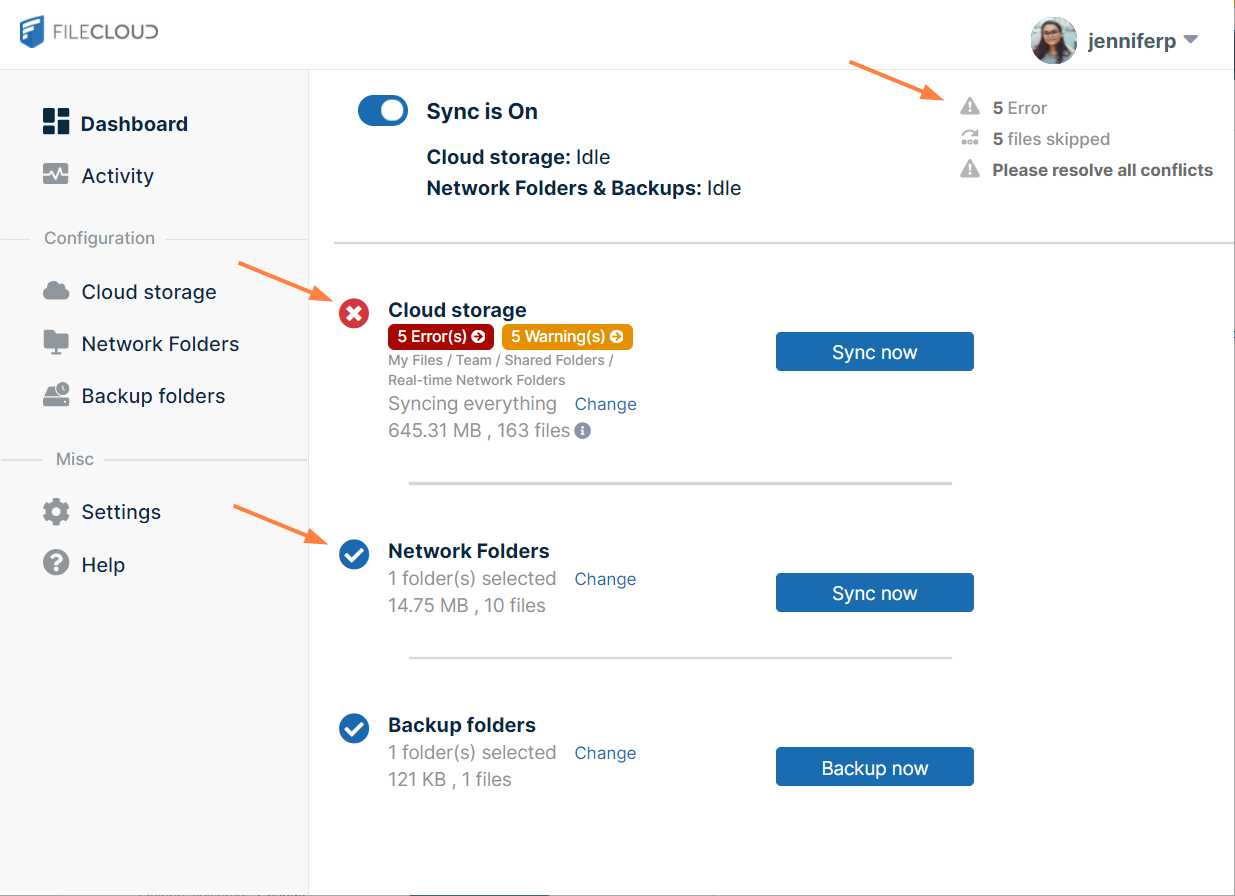Expand the 5 Warning(s) orange badge

567,337
